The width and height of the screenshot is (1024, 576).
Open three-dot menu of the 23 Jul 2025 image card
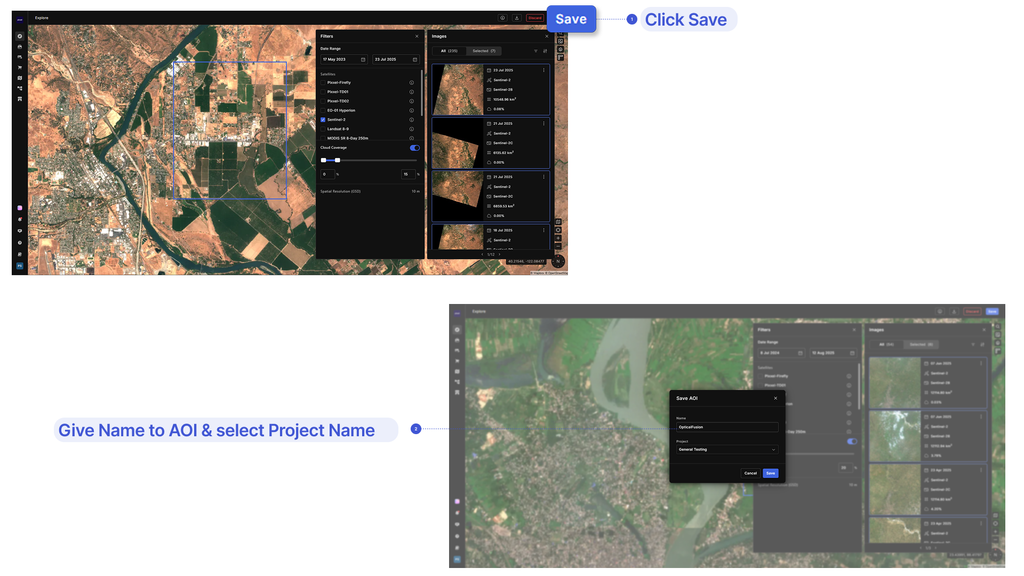[x=543, y=70]
